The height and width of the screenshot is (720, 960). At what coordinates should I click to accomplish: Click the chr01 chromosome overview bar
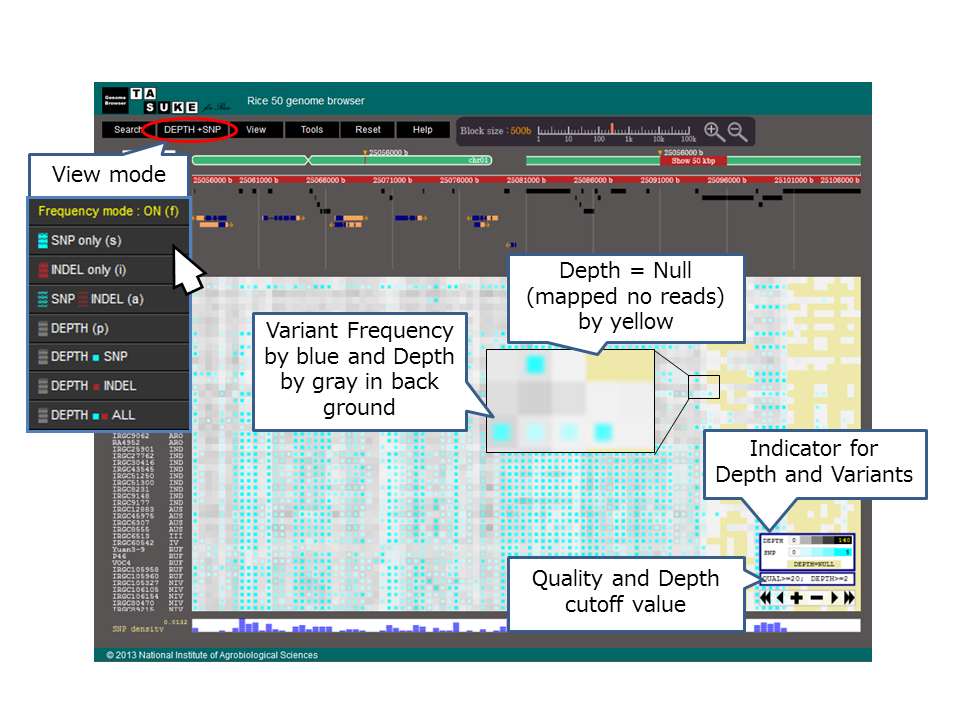click(342, 160)
